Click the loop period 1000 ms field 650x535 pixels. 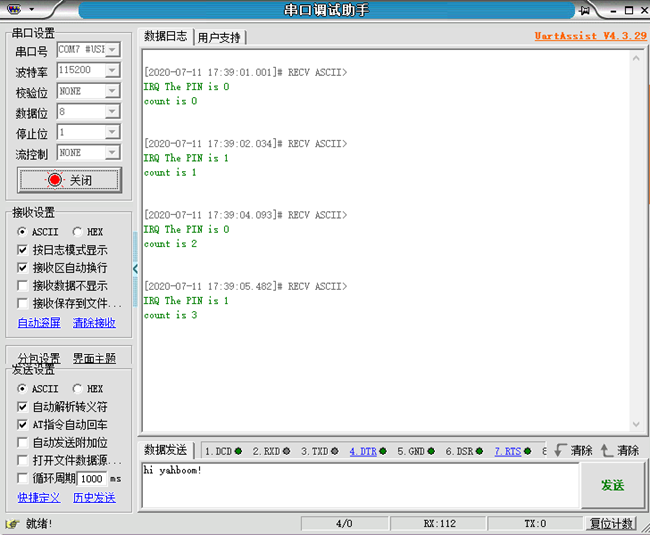click(x=92, y=479)
